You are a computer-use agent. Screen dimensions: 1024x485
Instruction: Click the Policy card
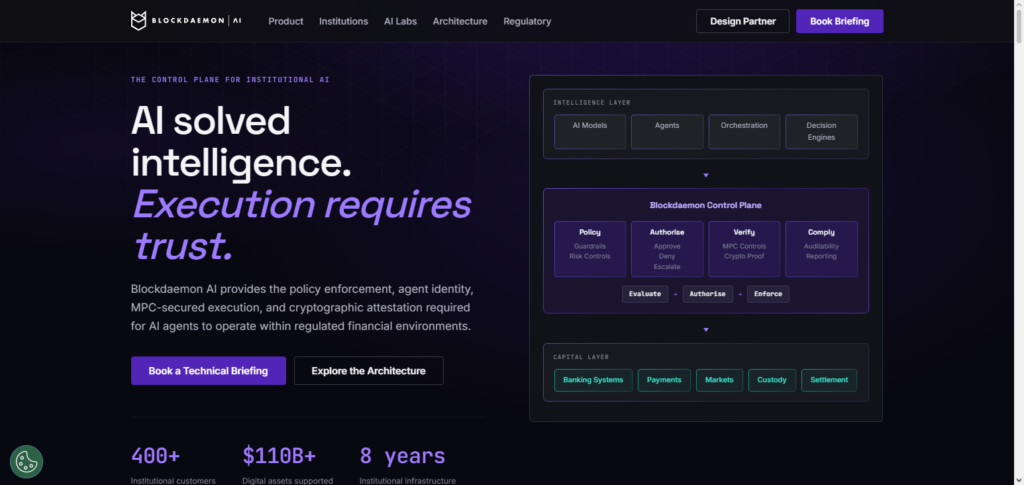click(590, 249)
